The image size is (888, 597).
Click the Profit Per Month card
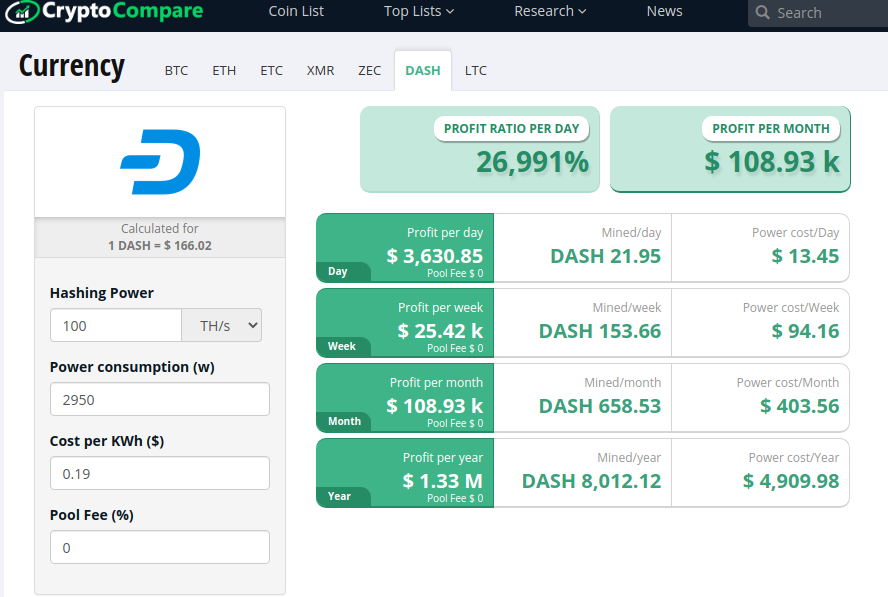coord(730,150)
